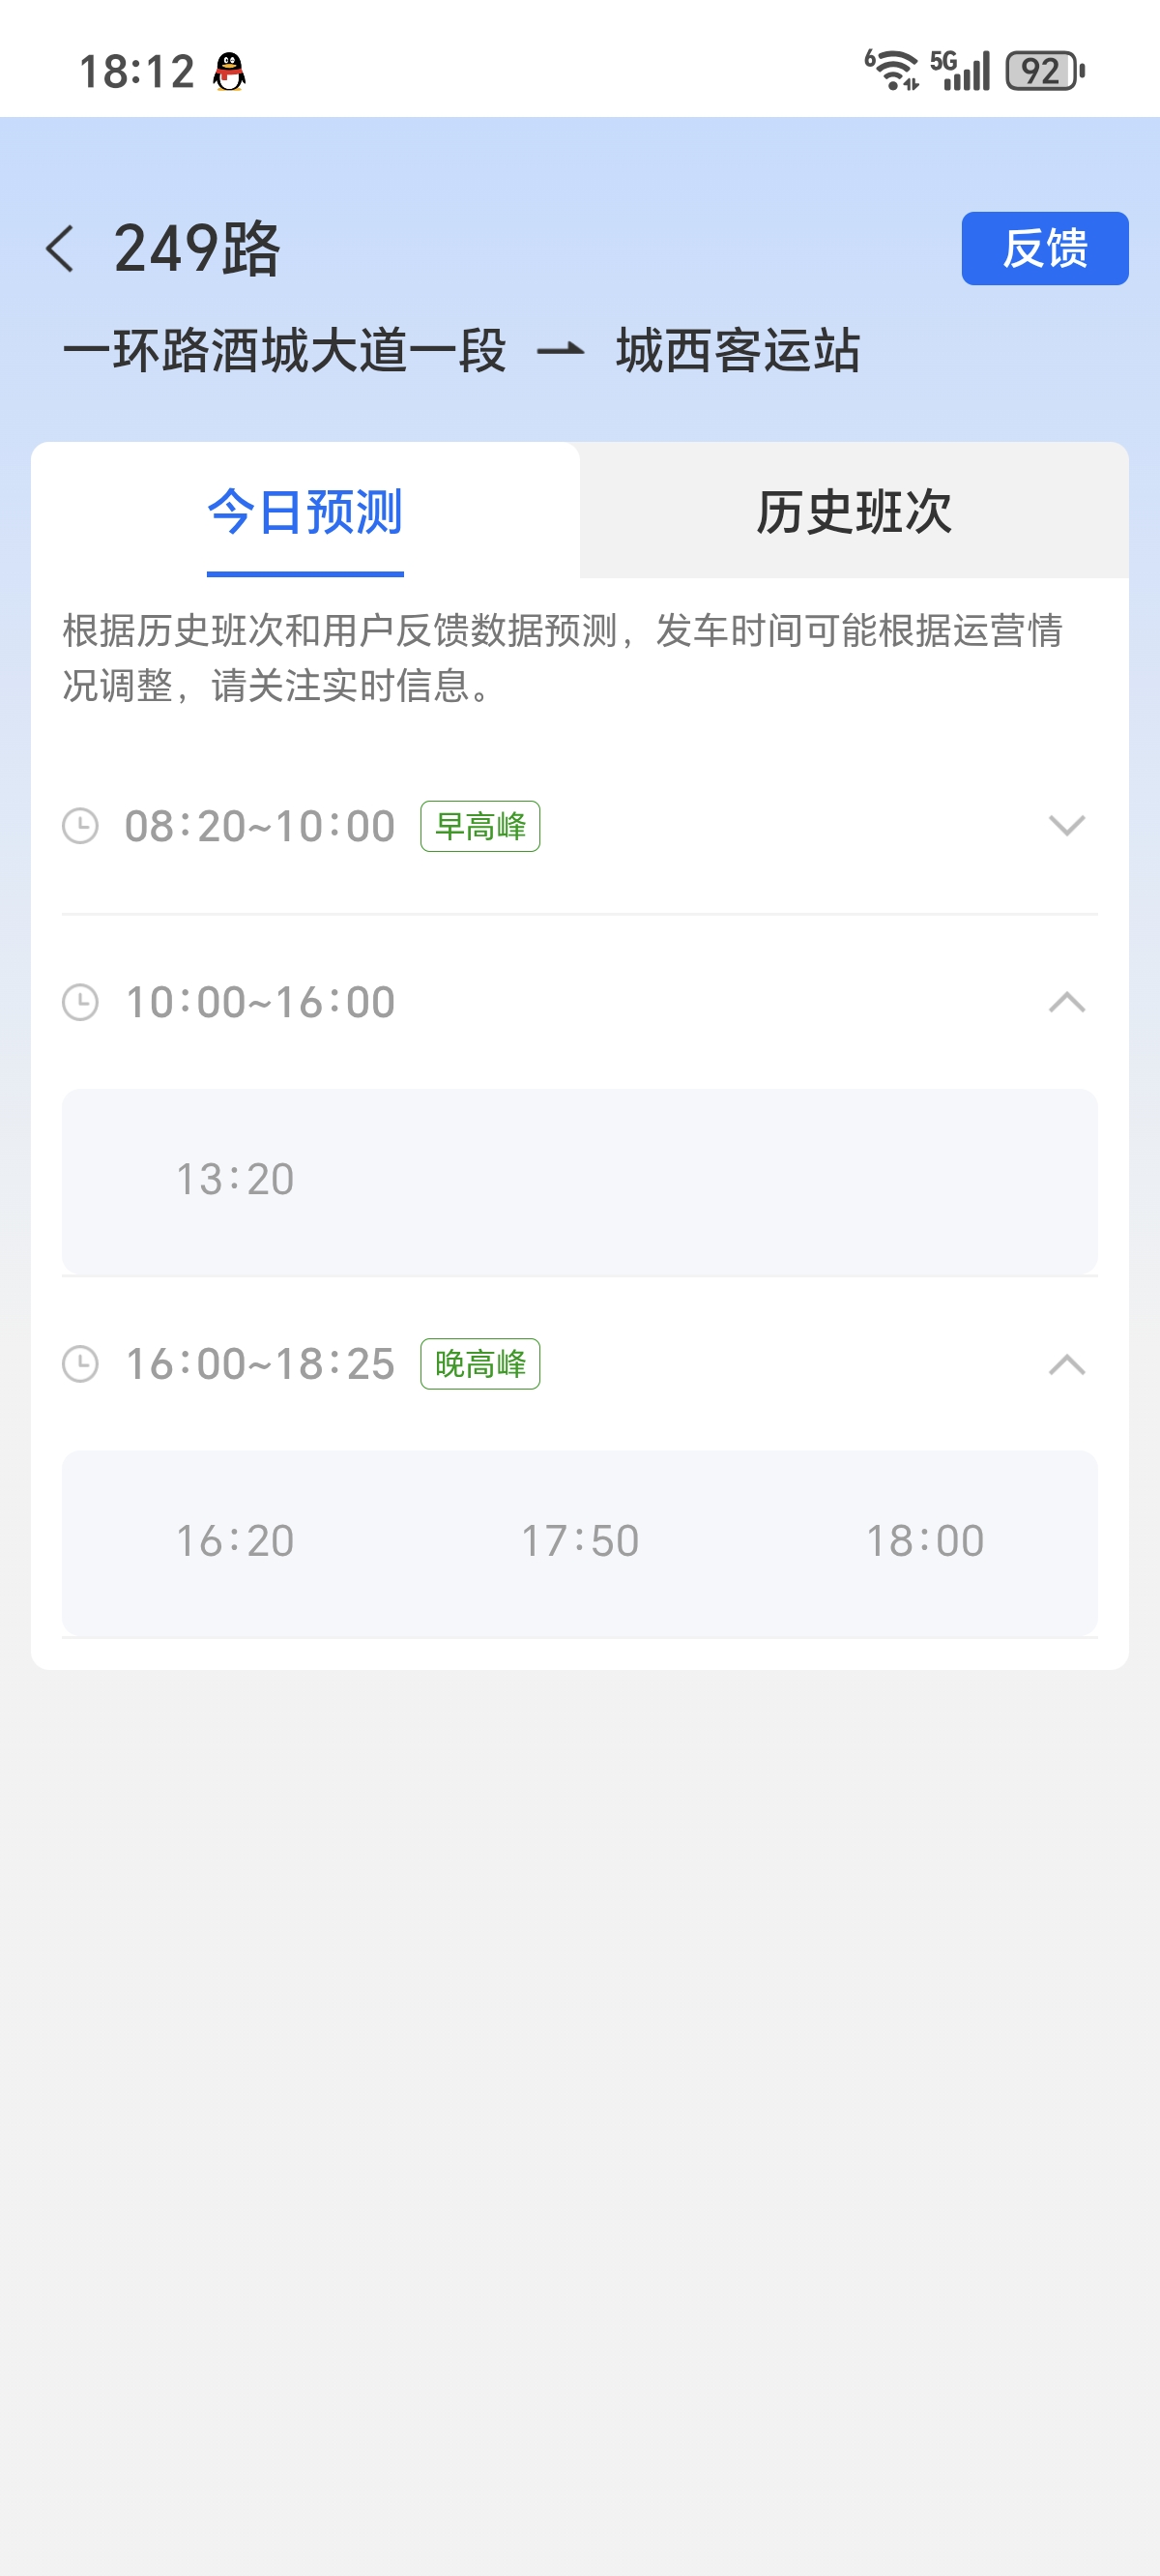Viewport: 1160px width, 2576px height.
Task: Tap the 5G signal strength icon
Action: pyautogui.click(x=960, y=70)
